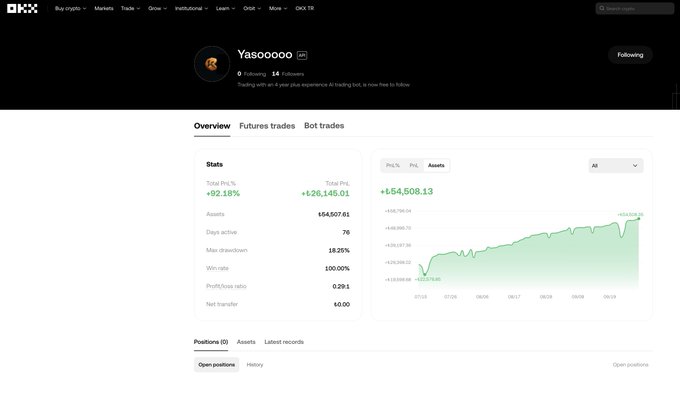The height and width of the screenshot is (394, 680).
Task: Click the API badge beside Yasooooo
Action: coord(302,55)
